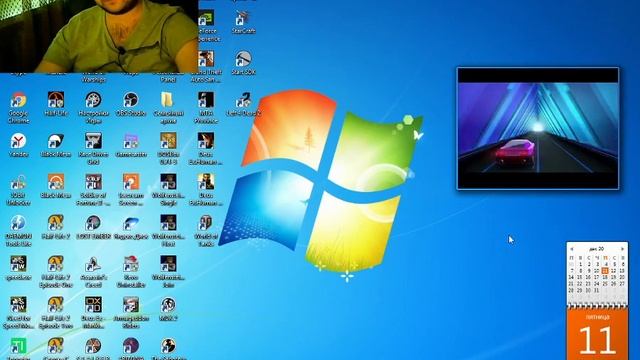
Task: Launch the Half-Life 2 shortcut
Action: pos(56,227)
